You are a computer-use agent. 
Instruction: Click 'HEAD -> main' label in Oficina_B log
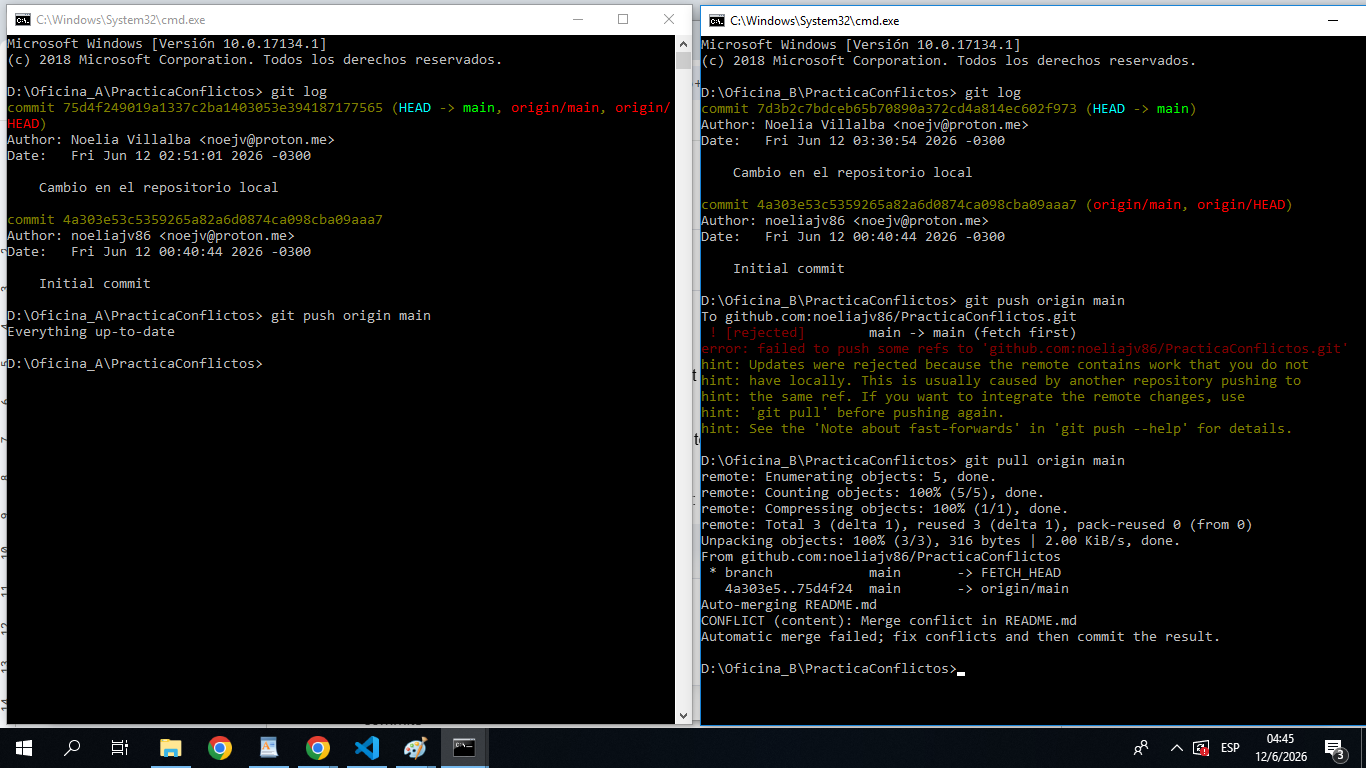pyautogui.click(x=1141, y=108)
